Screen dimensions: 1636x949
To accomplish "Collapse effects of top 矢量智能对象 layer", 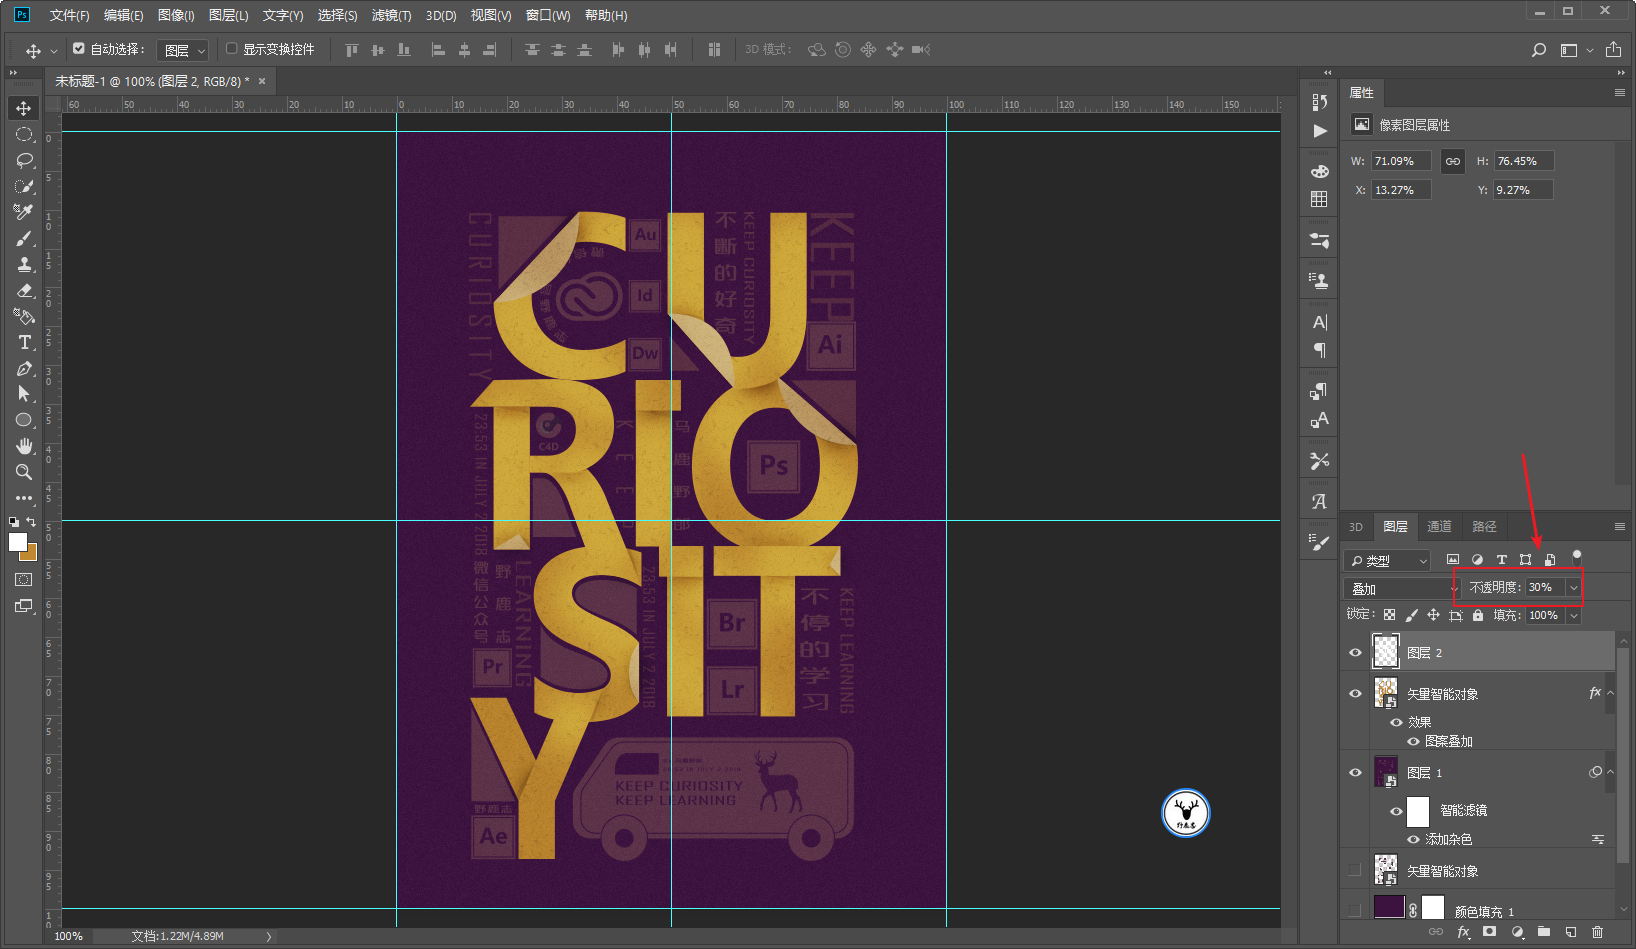I will pos(1610,693).
